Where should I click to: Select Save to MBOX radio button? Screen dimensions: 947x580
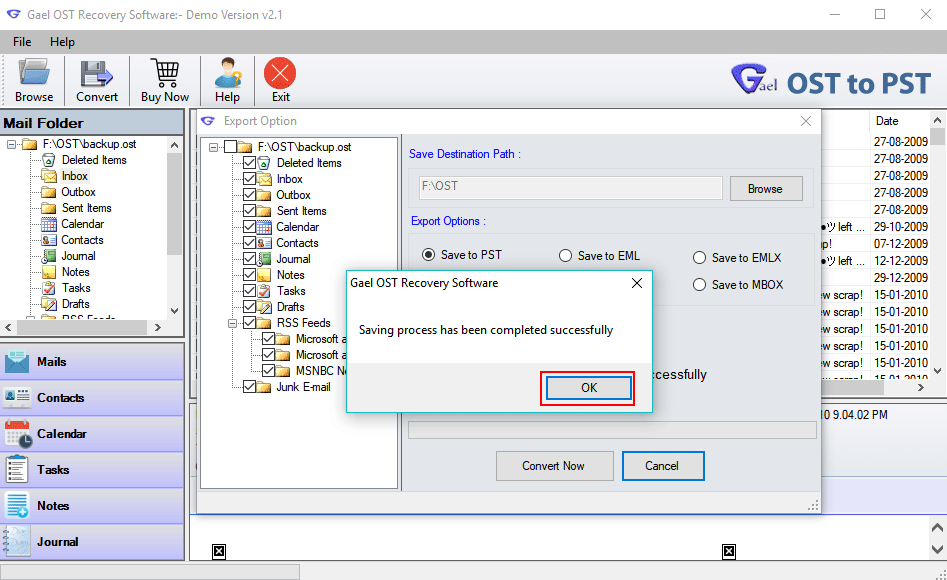coord(699,285)
